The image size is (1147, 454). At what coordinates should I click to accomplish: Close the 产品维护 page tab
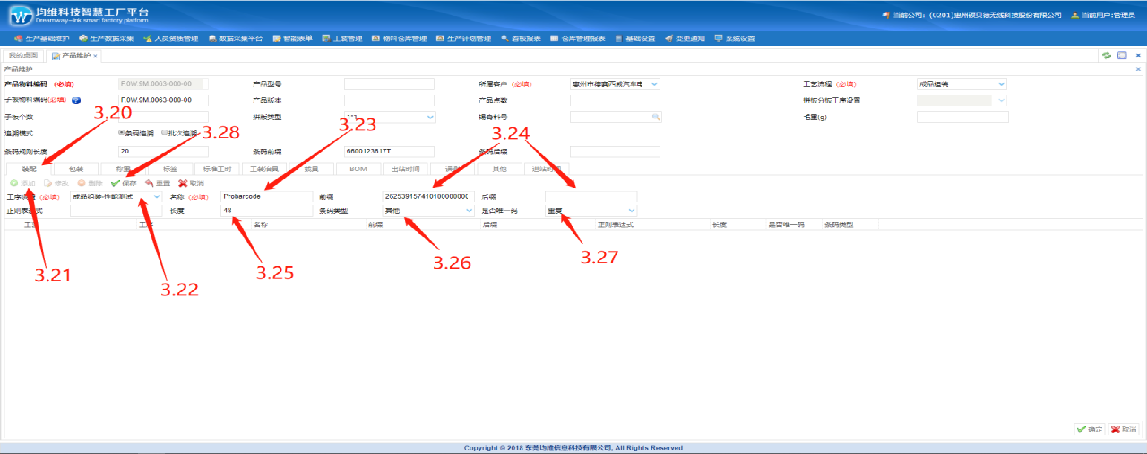(x=95, y=56)
